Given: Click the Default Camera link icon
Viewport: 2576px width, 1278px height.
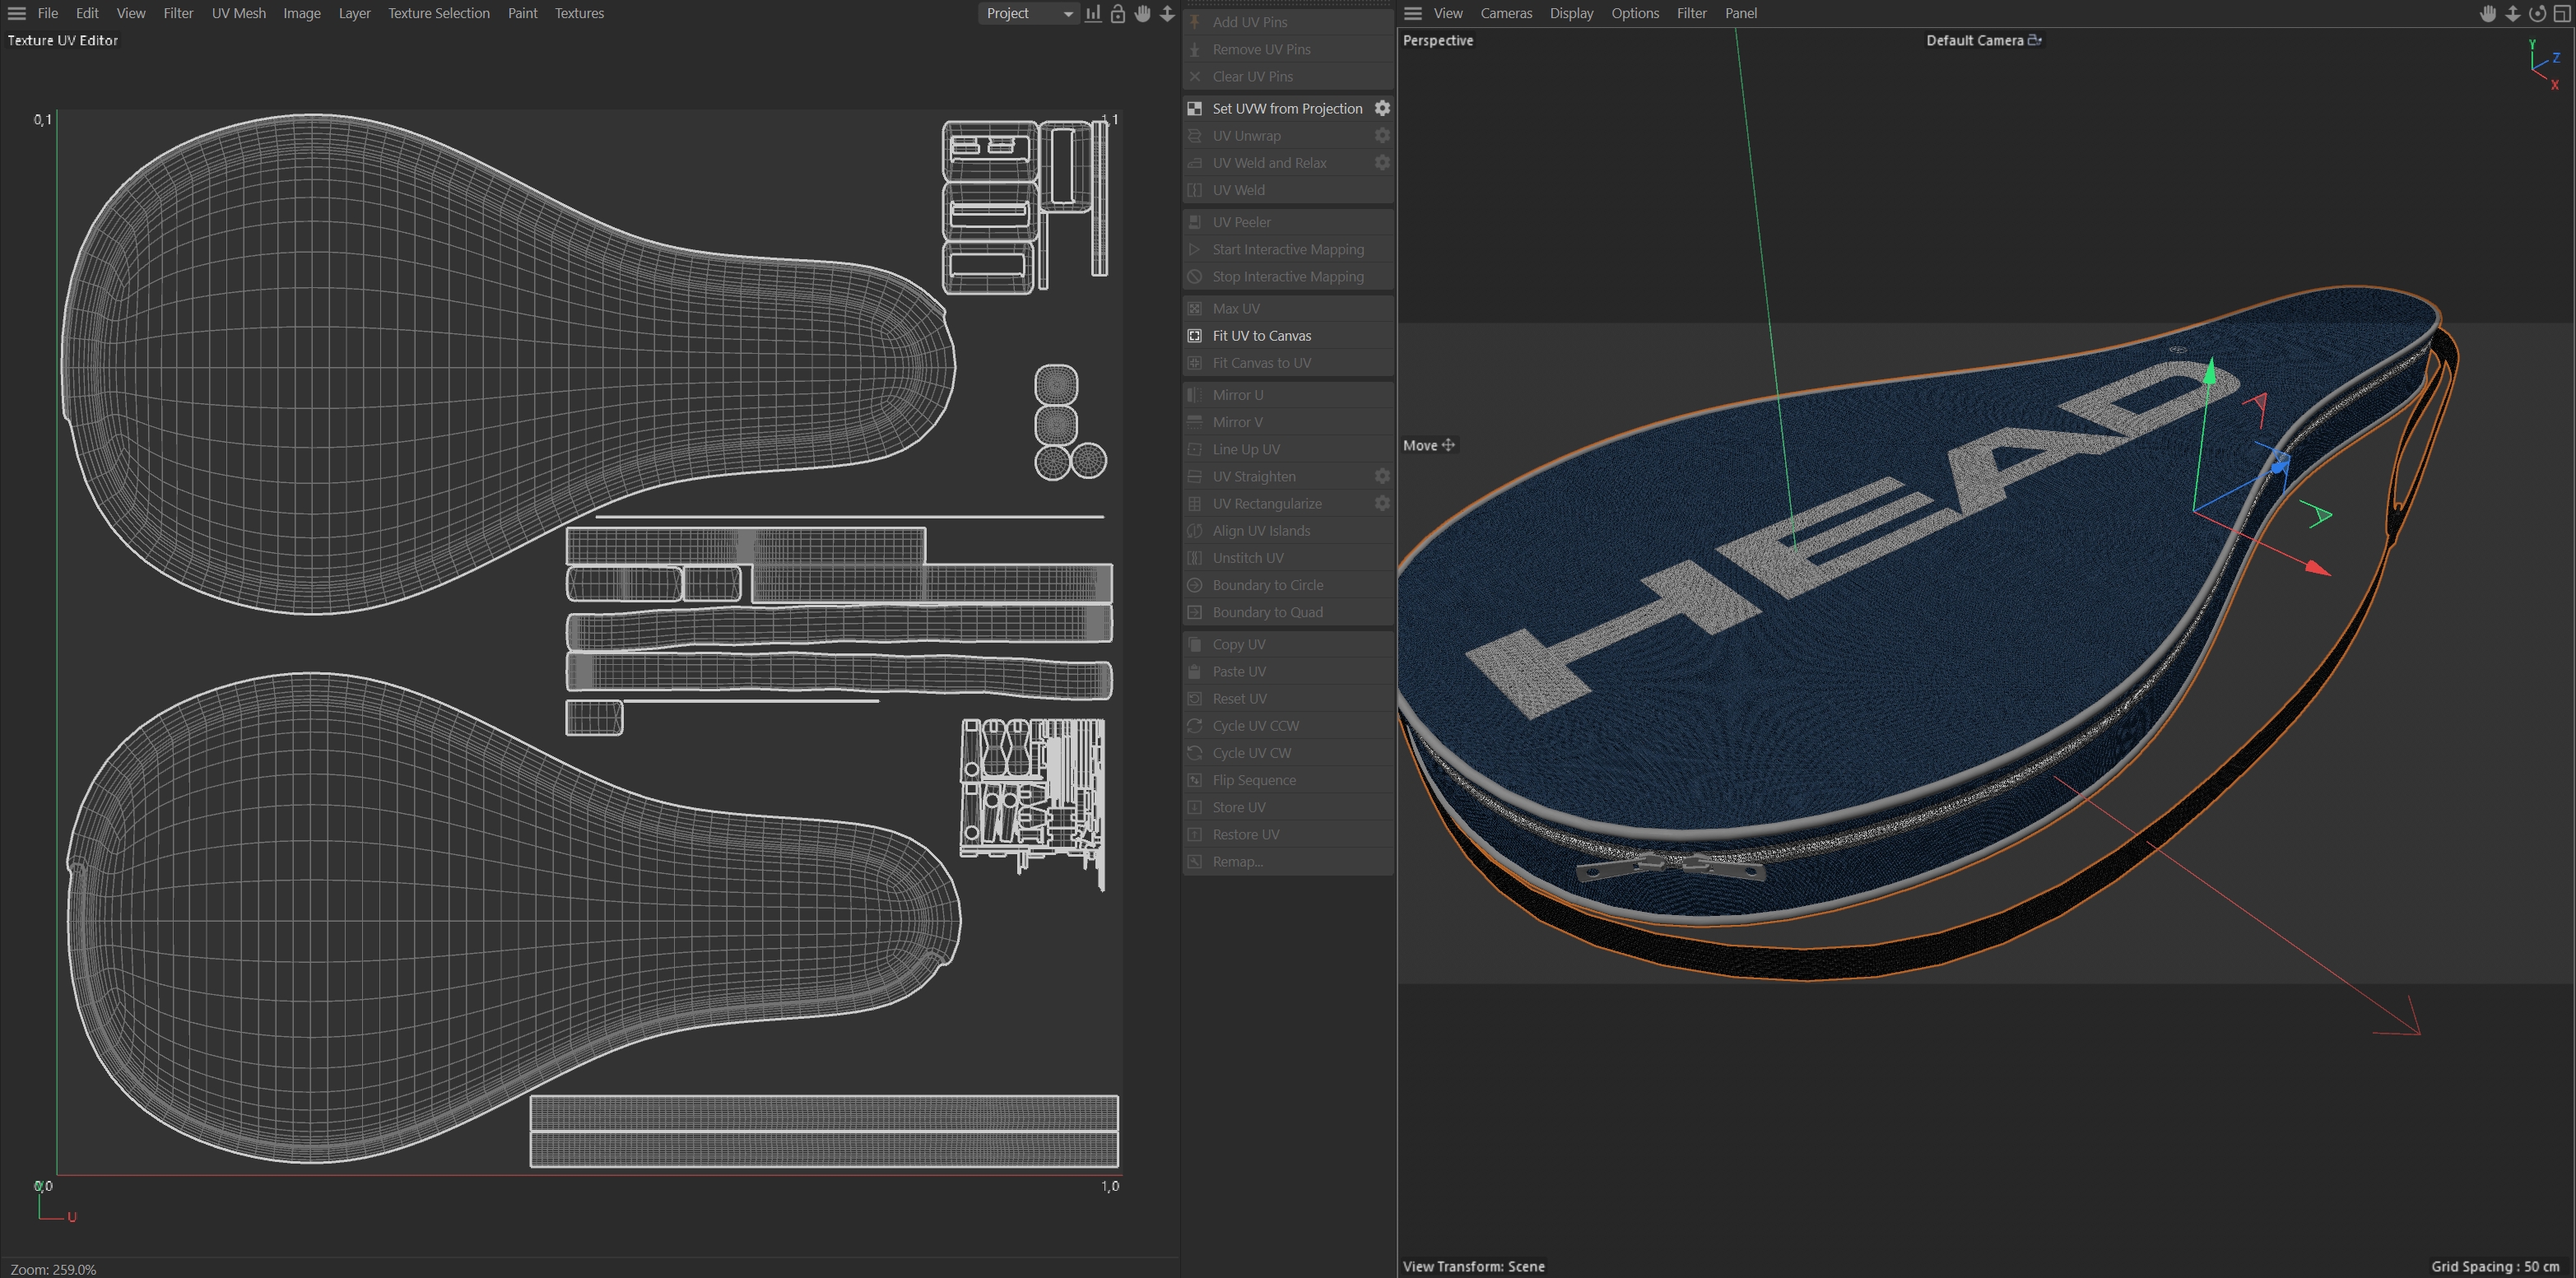Looking at the screenshot, I should 2034,40.
